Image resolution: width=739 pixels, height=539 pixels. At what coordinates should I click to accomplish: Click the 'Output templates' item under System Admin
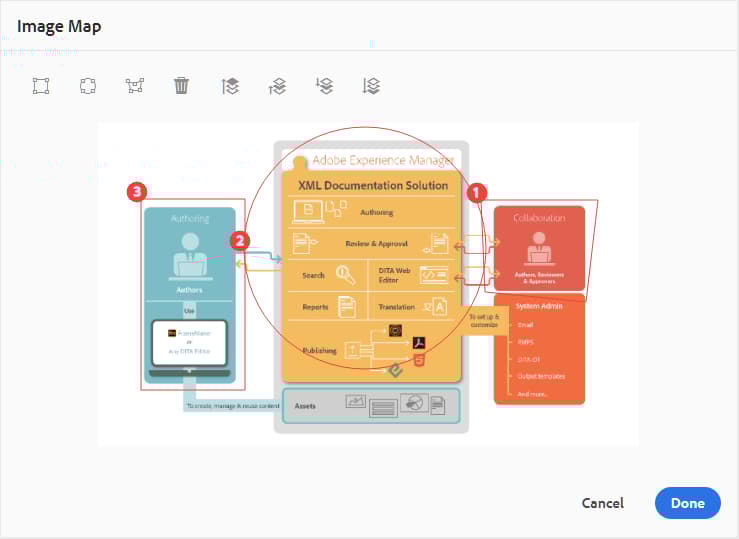(541, 376)
